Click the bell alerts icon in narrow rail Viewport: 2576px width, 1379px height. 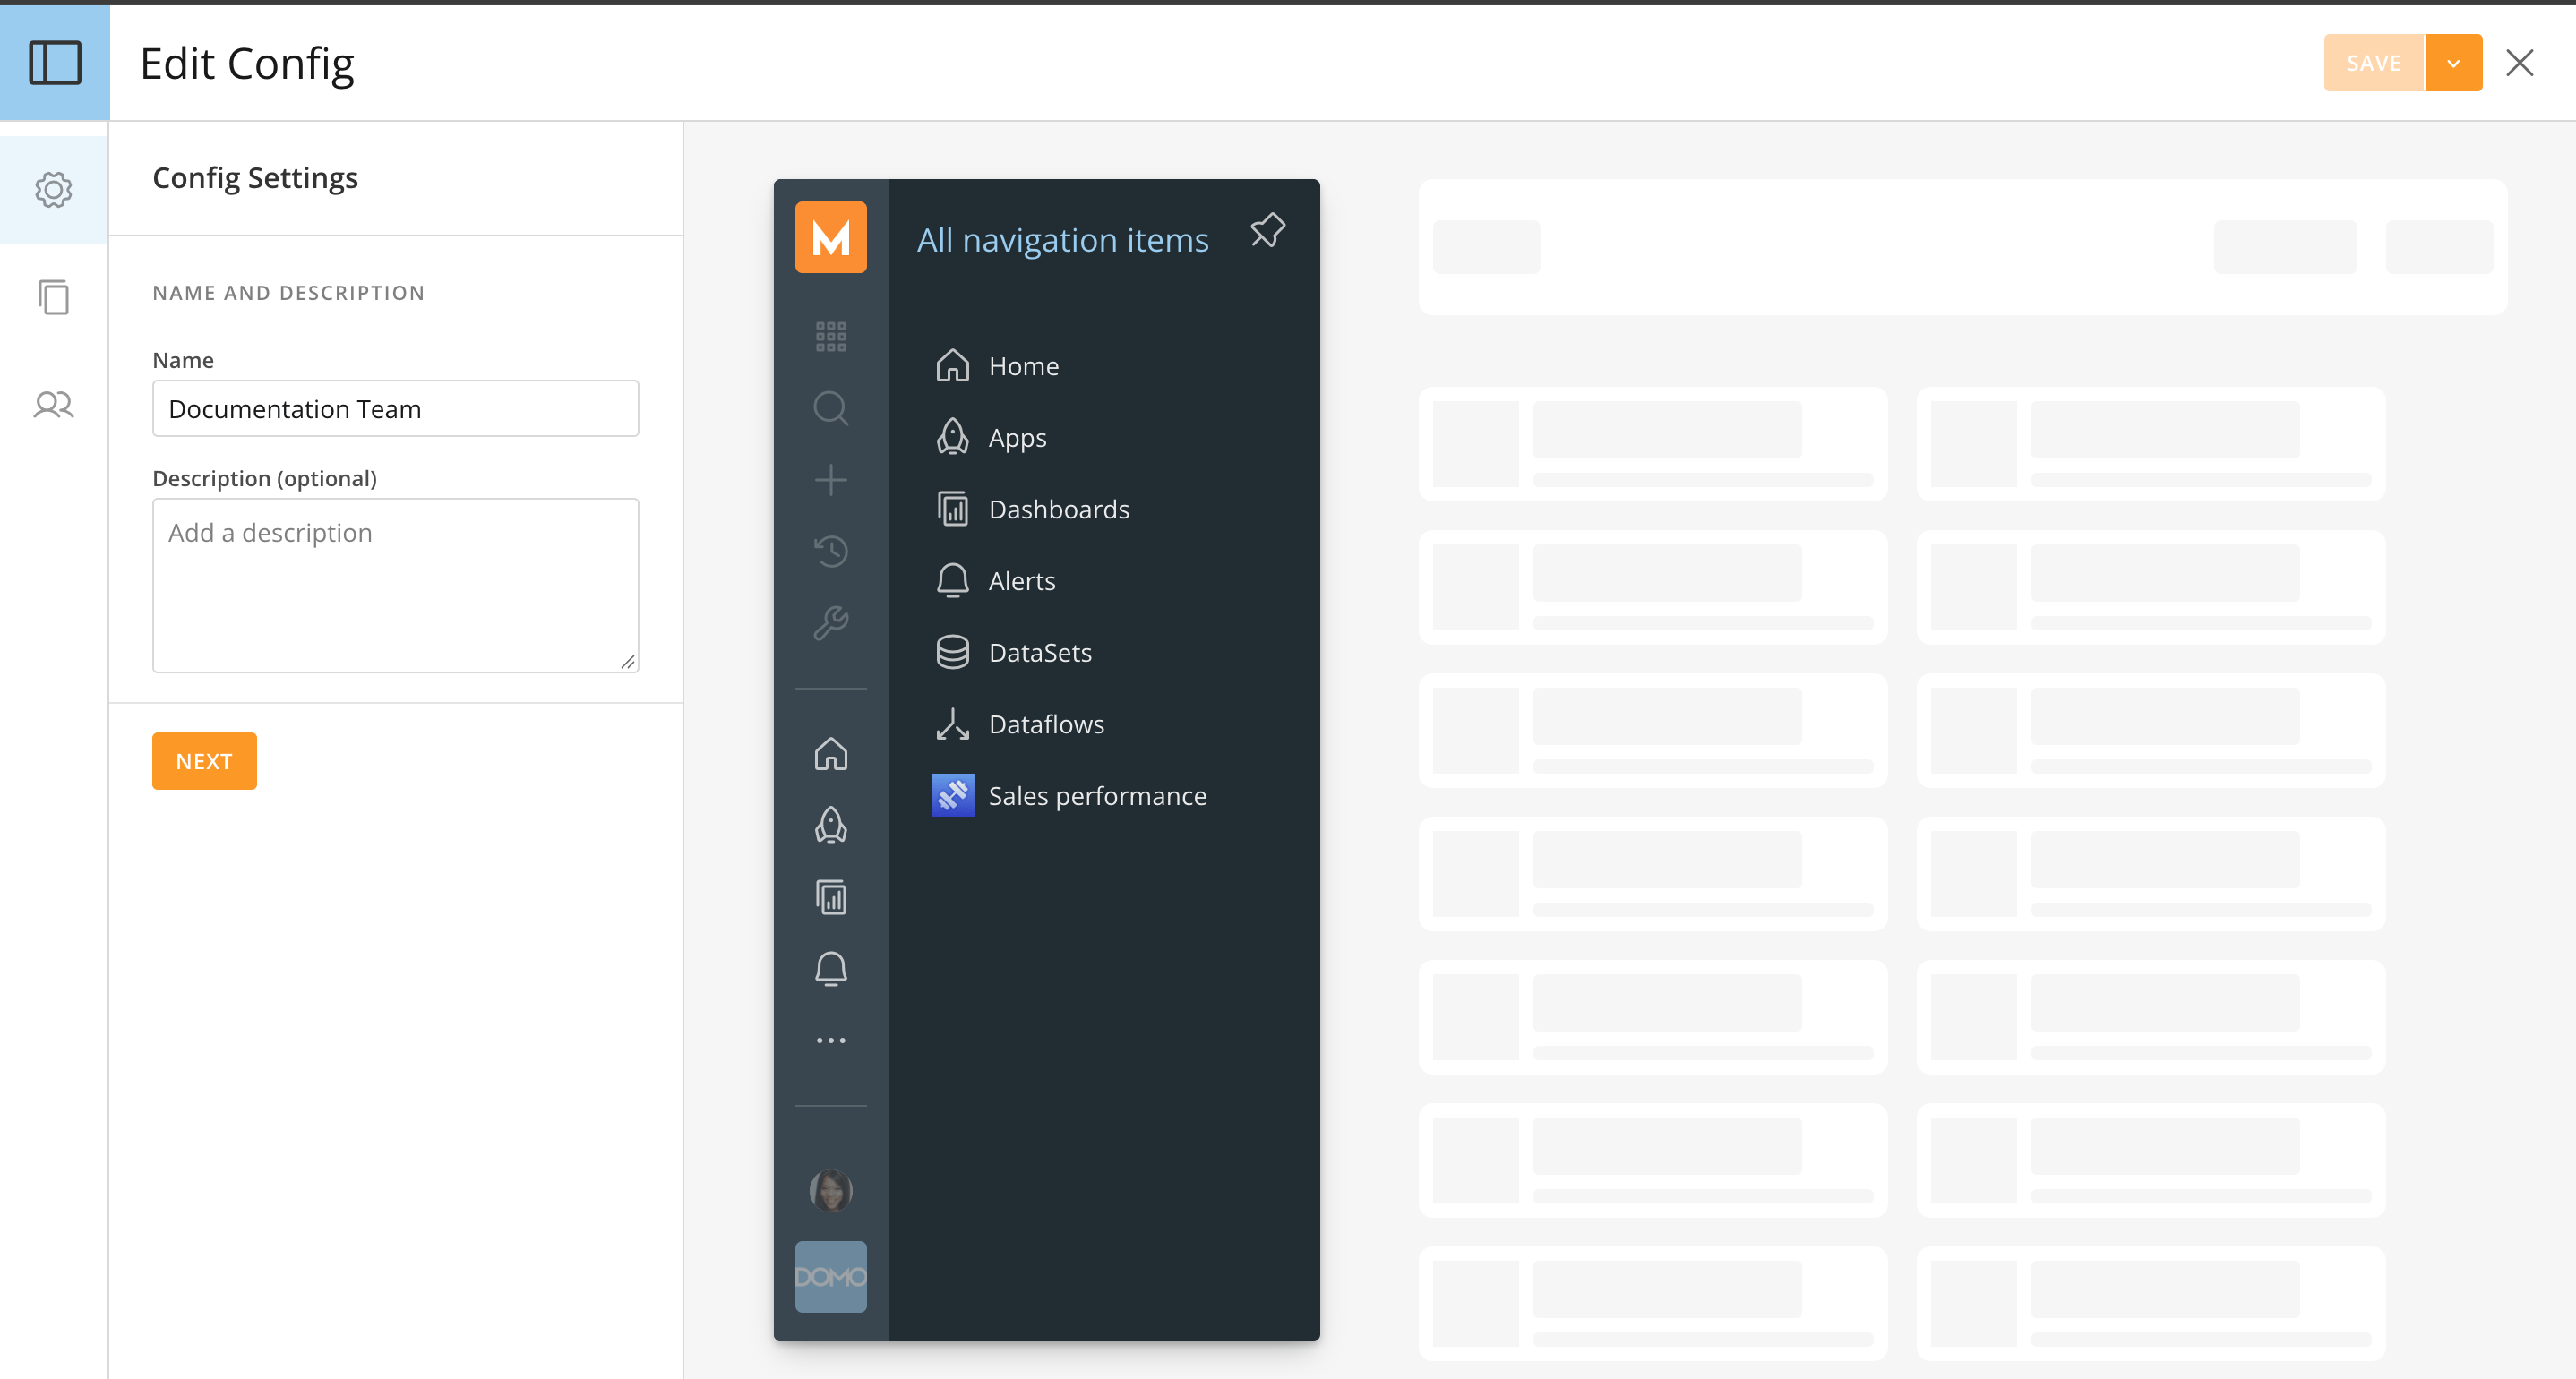click(x=830, y=969)
